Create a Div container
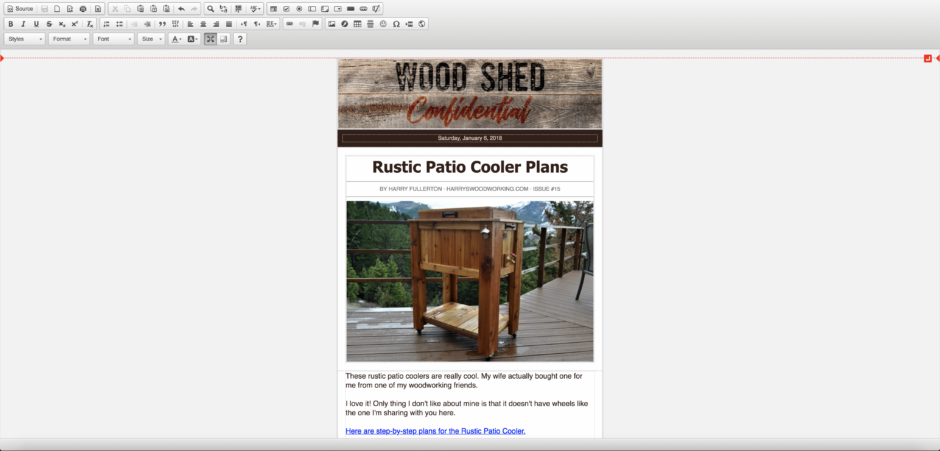 point(175,24)
